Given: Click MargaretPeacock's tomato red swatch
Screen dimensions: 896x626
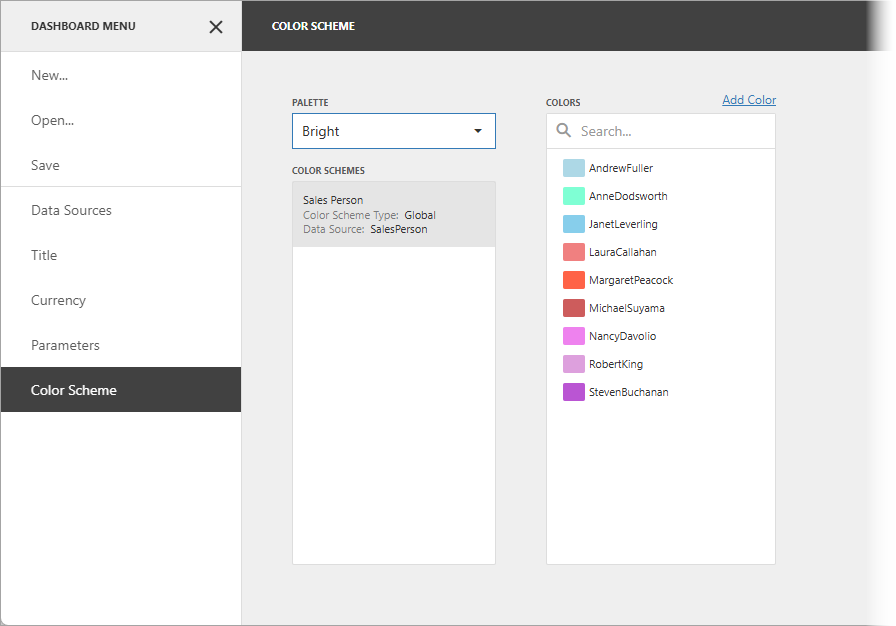Looking at the screenshot, I should 574,280.
